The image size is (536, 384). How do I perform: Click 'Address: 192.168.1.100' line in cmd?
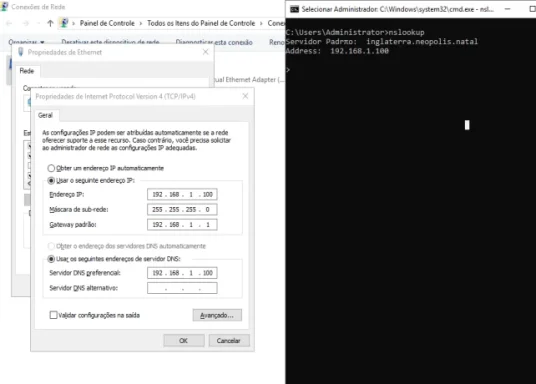pos(337,51)
